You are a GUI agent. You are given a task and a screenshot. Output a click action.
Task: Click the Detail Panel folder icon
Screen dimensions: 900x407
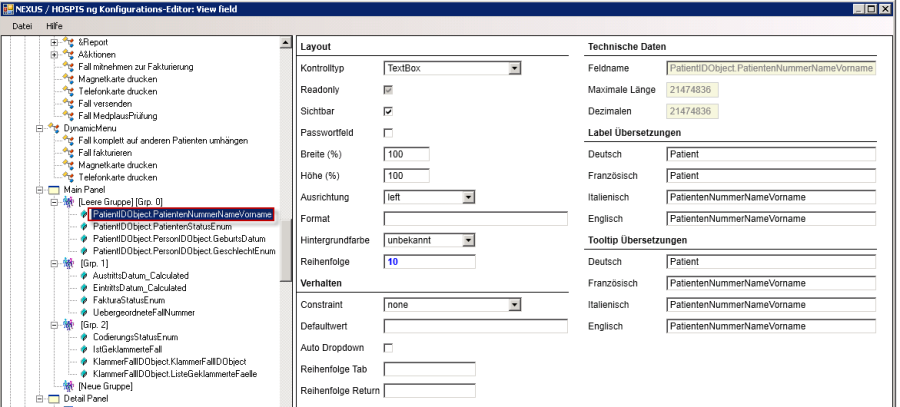(x=53, y=399)
